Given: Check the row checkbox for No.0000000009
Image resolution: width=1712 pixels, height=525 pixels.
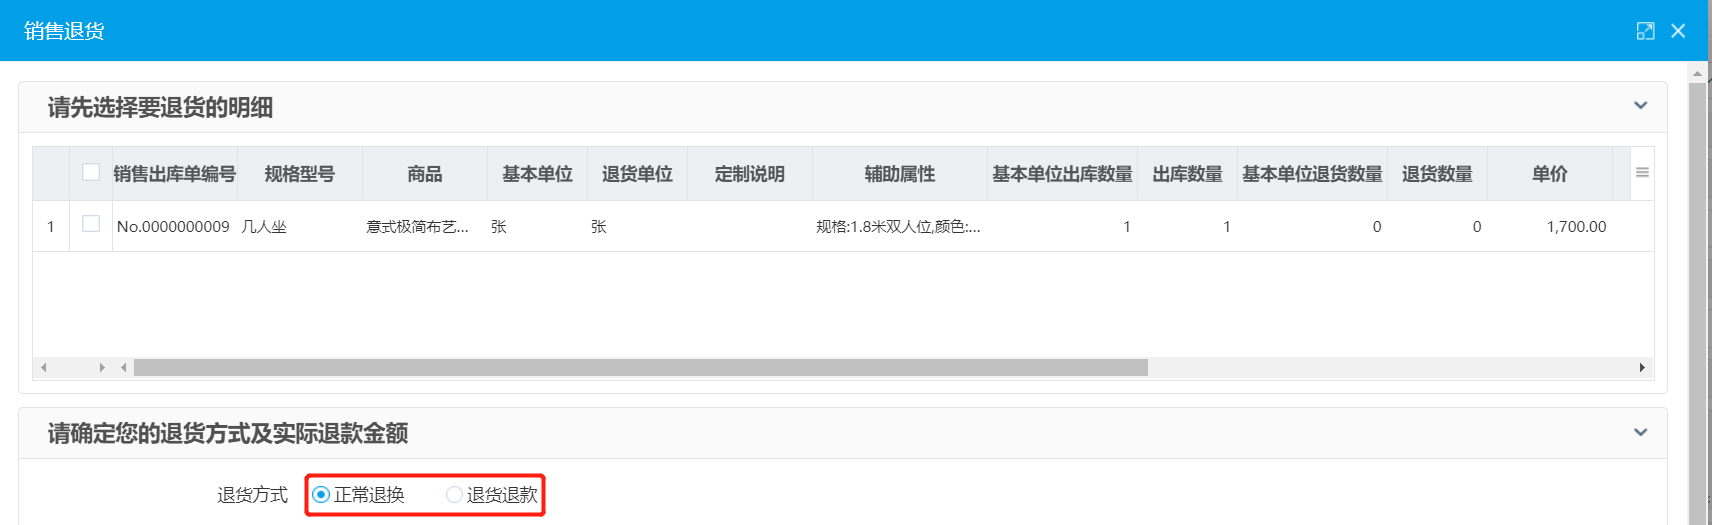Looking at the screenshot, I should click(x=91, y=224).
